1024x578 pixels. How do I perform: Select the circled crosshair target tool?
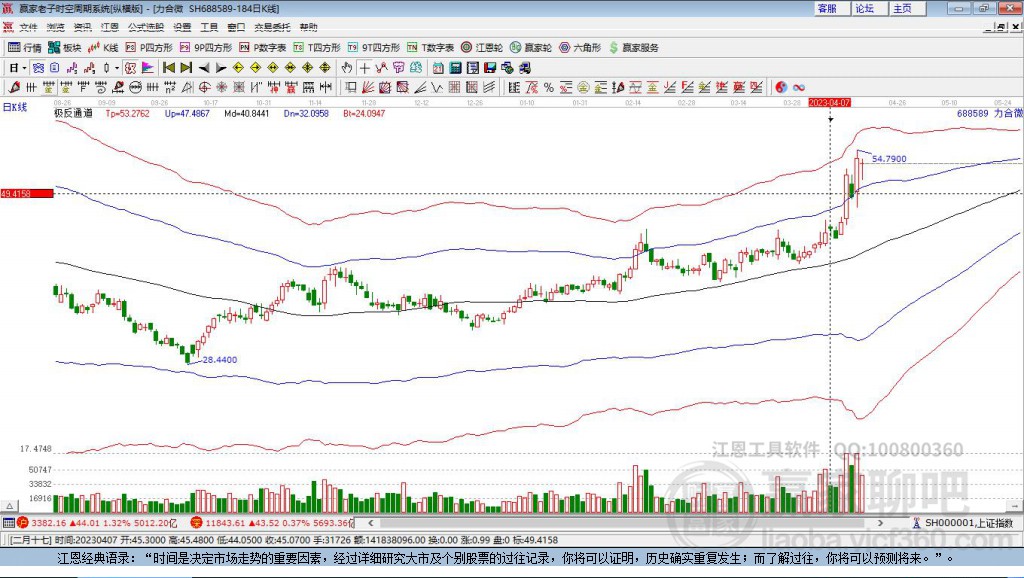pyautogui.click(x=204, y=87)
